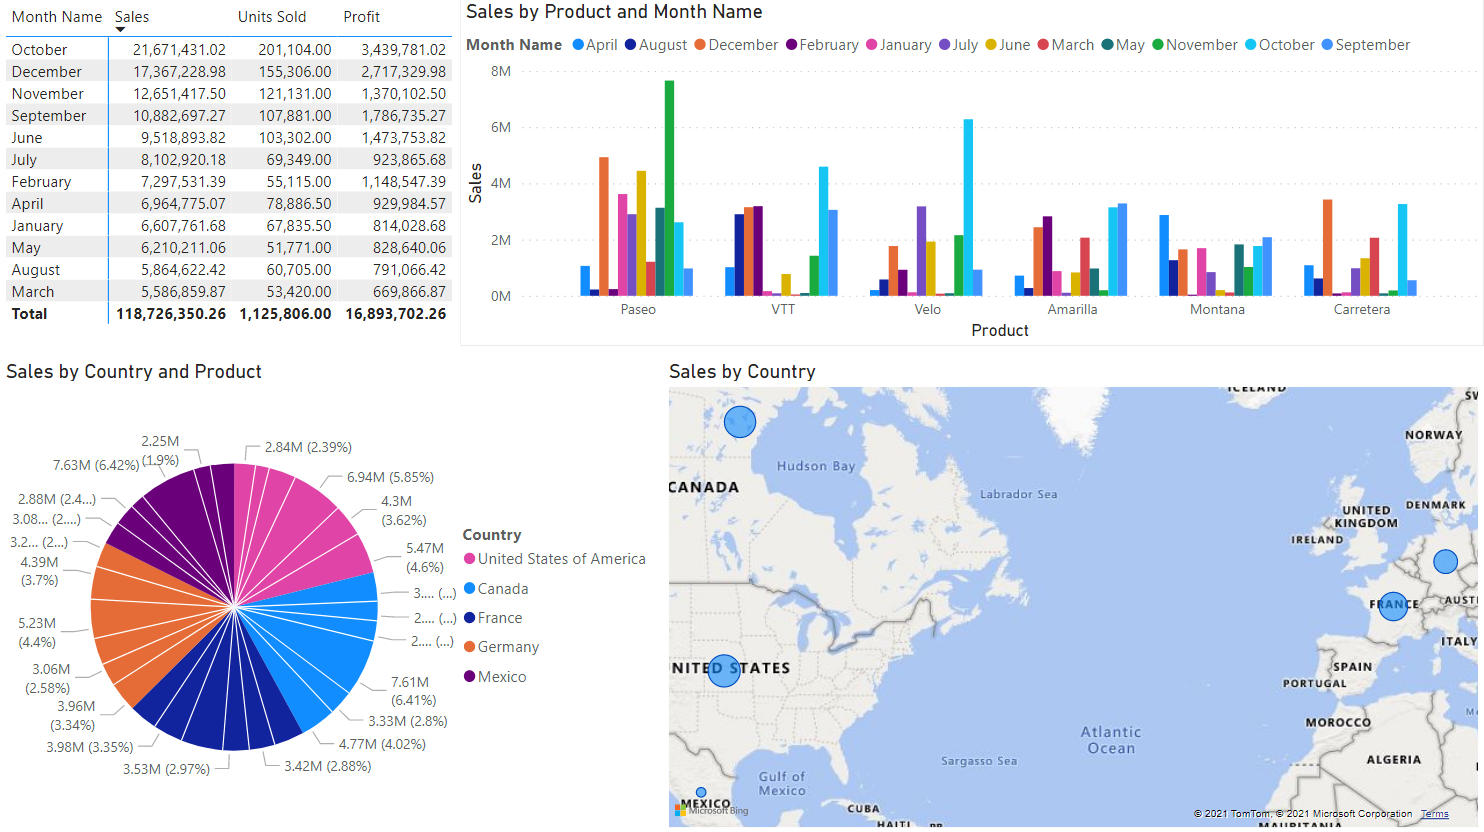Open the Terms link on map
The image size is (1484, 832).
click(1435, 814)
